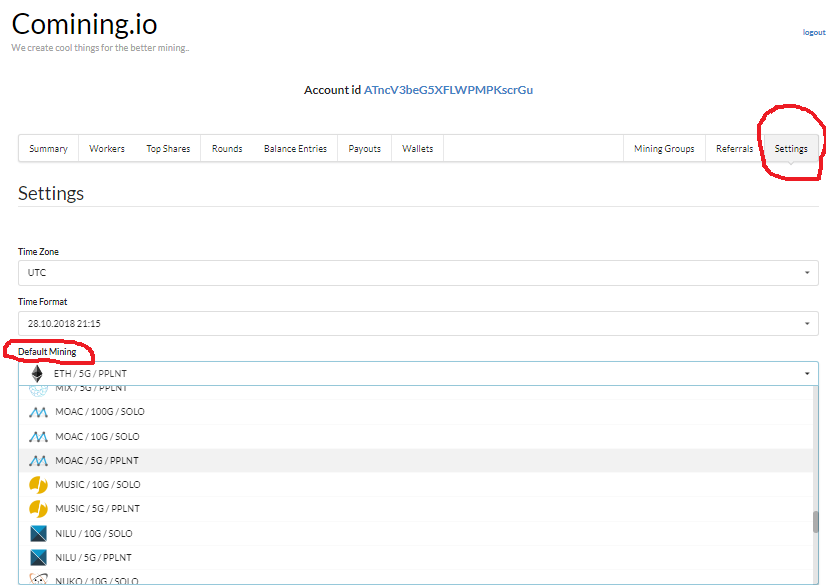Click the dropdown list scrollbar thumb
This screenshot has width=826, height=585.
point(815,522)
